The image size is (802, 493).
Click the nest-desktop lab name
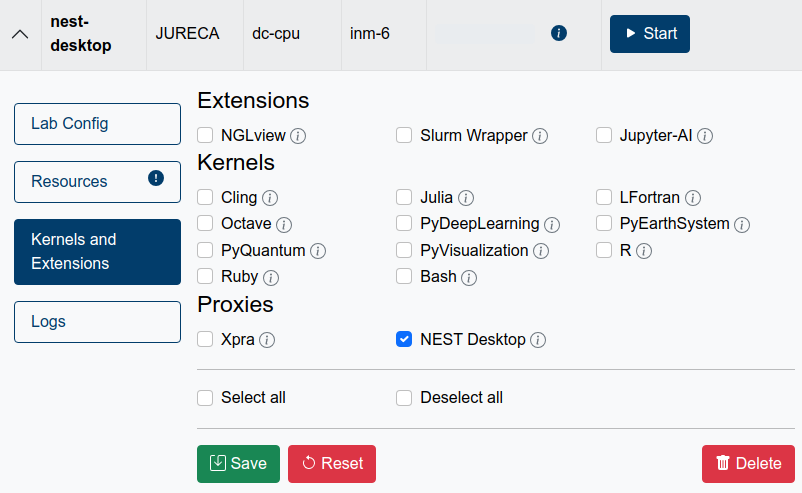[81, 34]
